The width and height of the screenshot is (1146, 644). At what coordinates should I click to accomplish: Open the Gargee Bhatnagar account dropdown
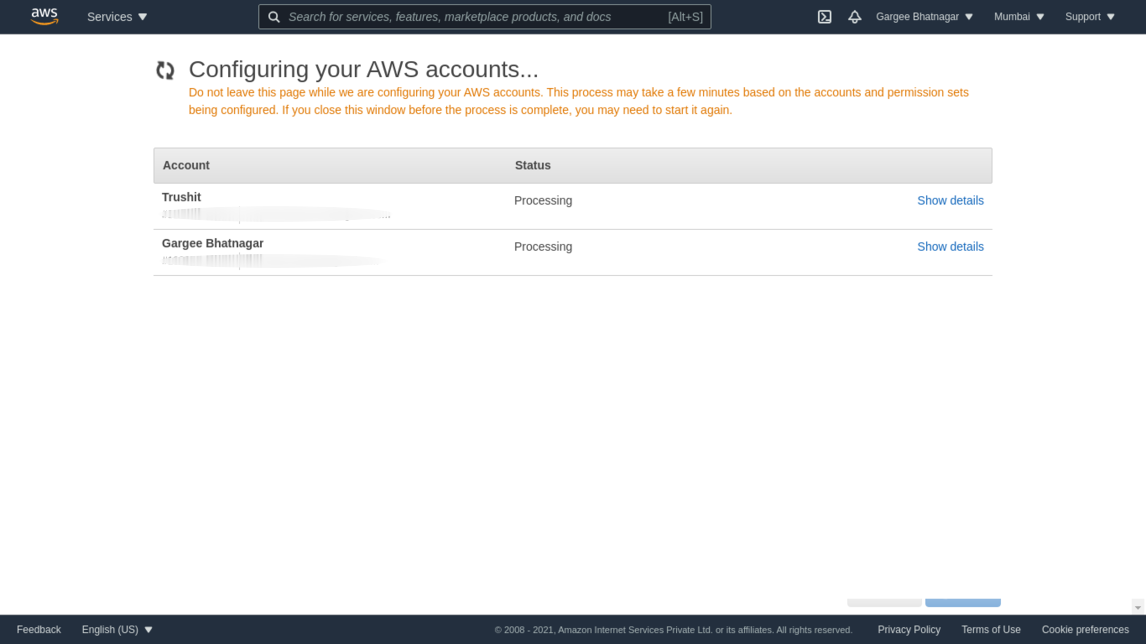(924, 17)
